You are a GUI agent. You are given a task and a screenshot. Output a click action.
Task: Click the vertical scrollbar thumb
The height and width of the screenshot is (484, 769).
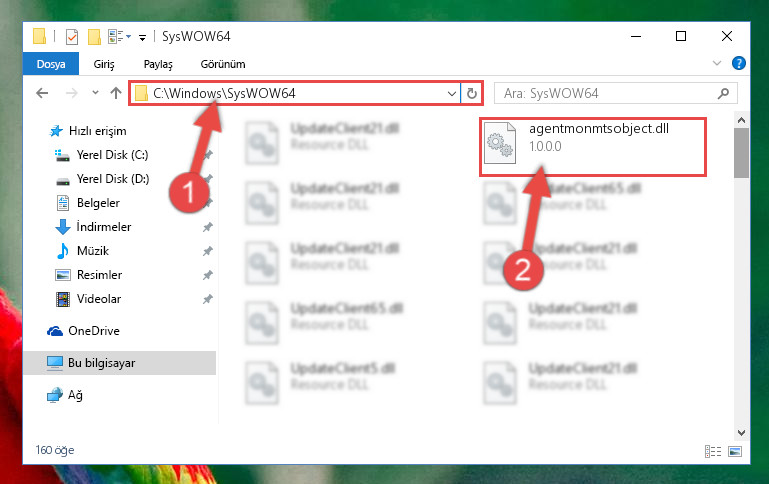741,153
